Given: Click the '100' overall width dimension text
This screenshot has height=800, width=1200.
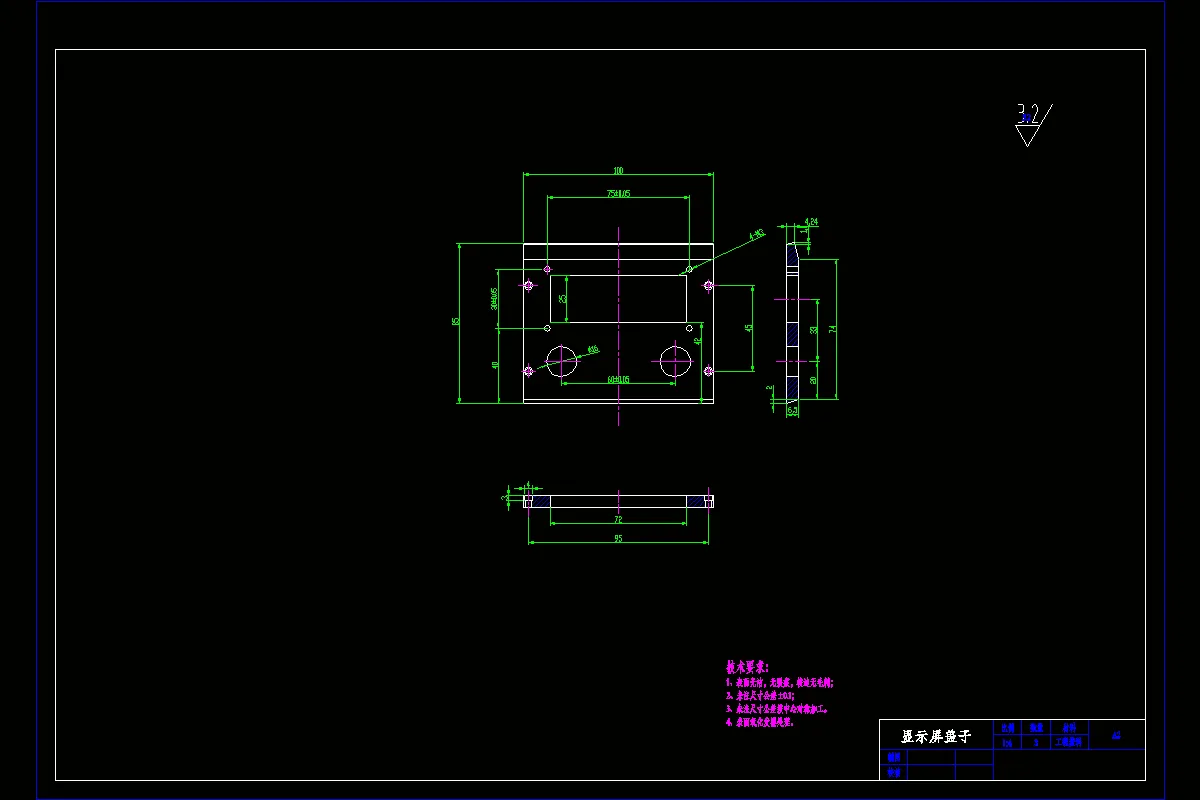Looking at the screenshot, I should coord(618,170).
